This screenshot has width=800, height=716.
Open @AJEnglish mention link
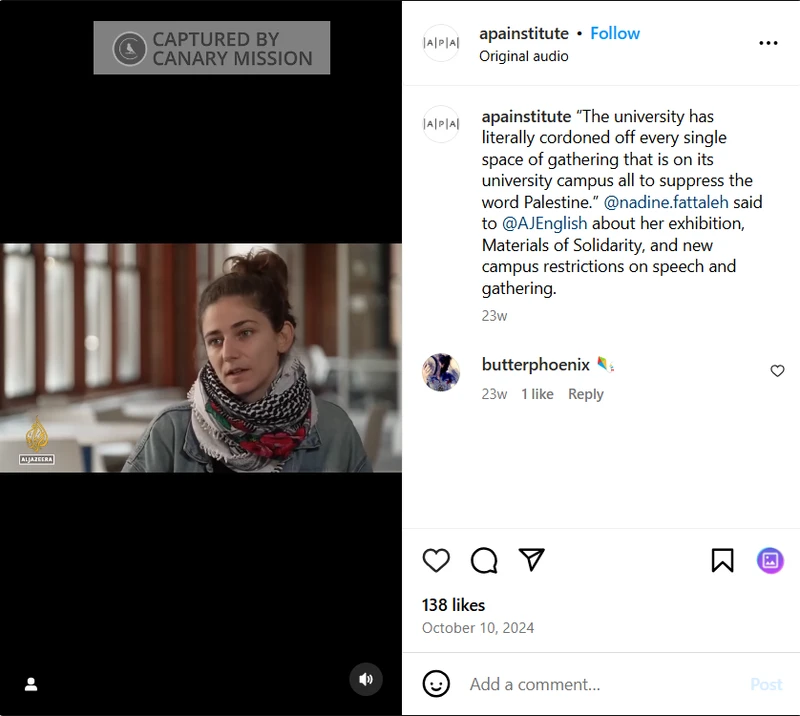point(544,224)
